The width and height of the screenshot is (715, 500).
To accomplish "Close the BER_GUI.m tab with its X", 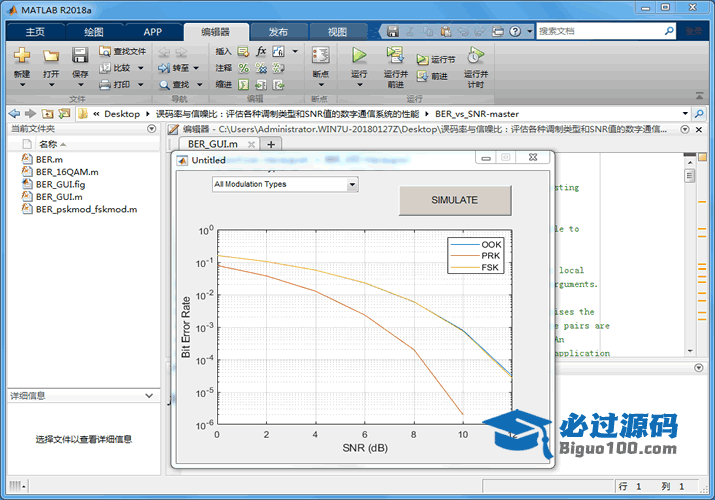I will (251, 144).
